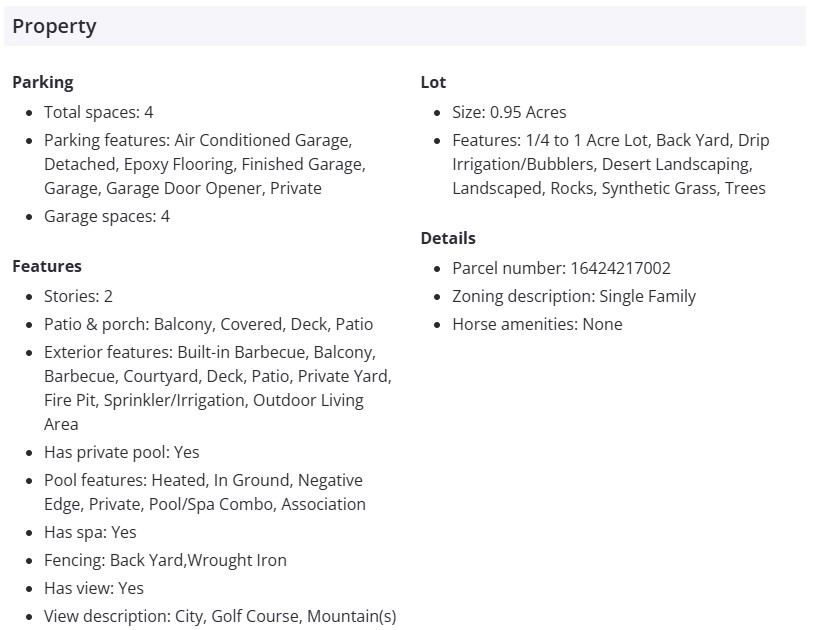This screenshot has height=630, width=823.
Task: Click the Pool features entry
Action: coord(204,492)
